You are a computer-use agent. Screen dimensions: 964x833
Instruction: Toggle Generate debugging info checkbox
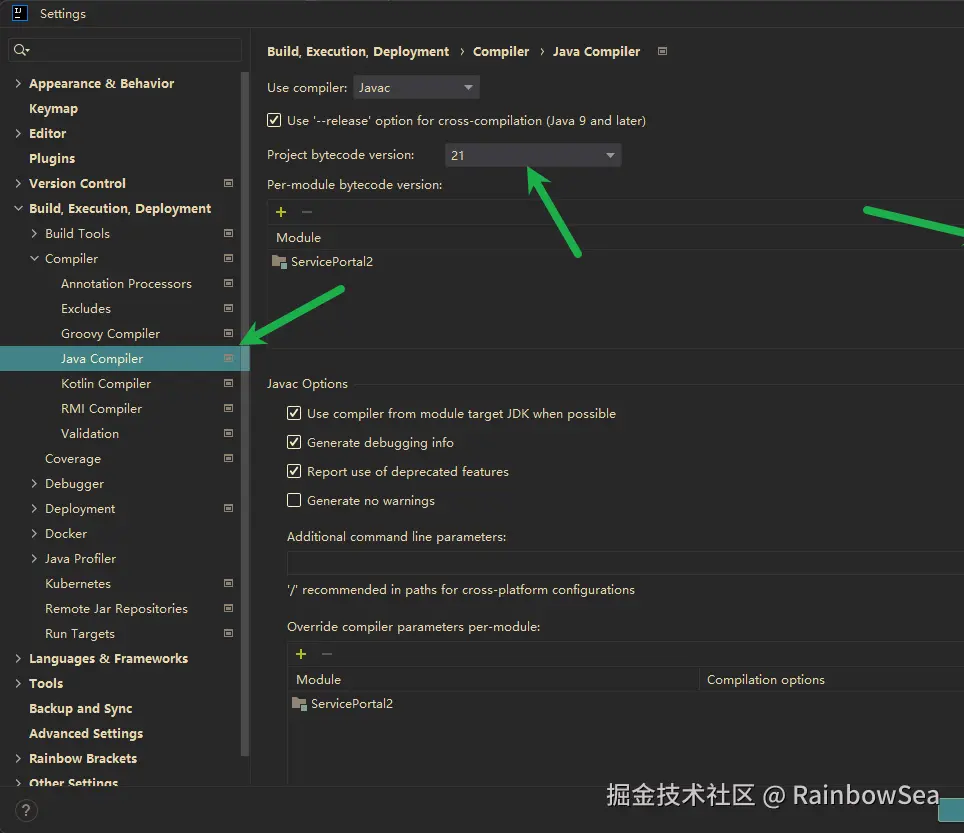[294, 442]
